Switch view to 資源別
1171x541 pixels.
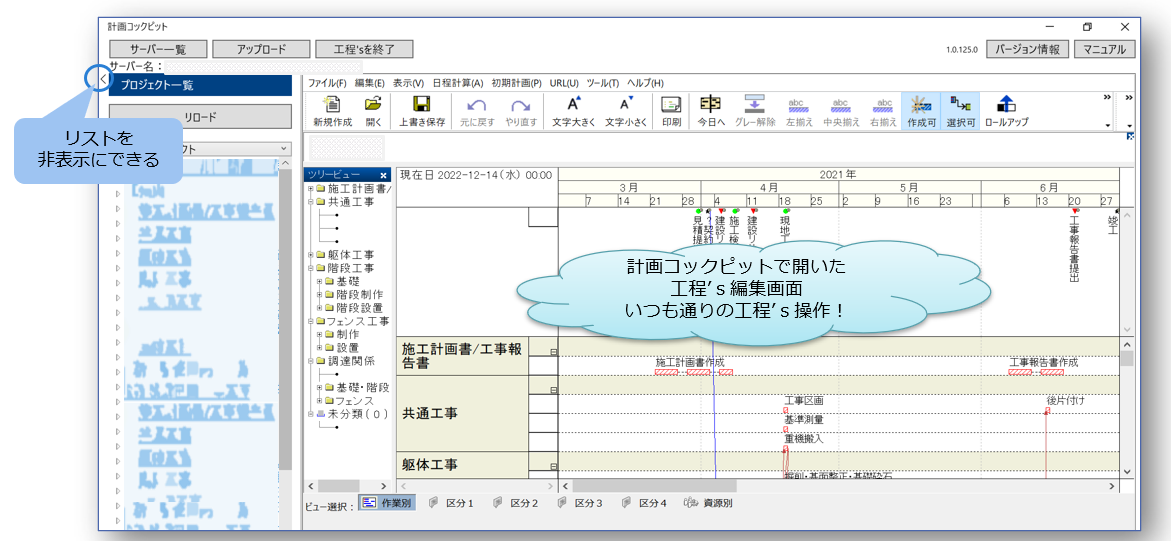coord(708,503)
